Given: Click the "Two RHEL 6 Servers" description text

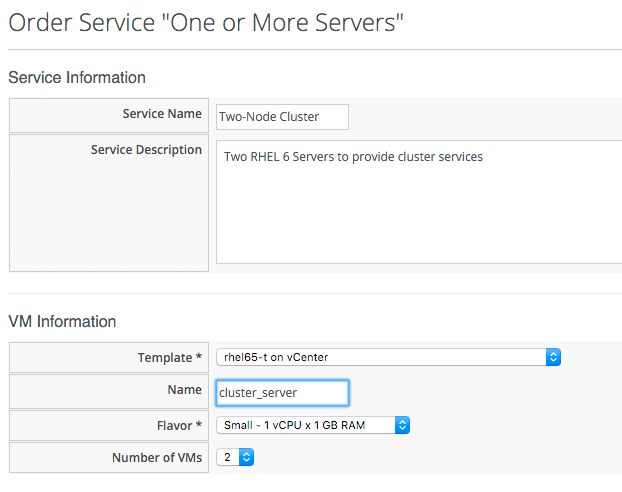Looking at the screenshot, I should [x=353, y=157].
